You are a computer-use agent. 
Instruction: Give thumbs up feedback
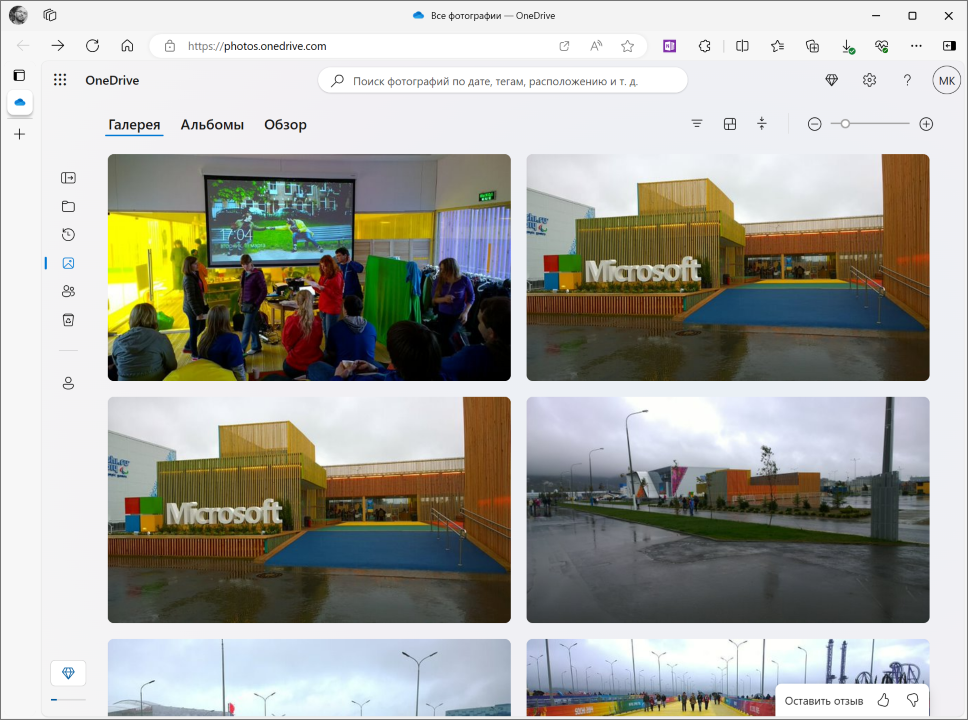pyautogui.click(x=883, y=700)
